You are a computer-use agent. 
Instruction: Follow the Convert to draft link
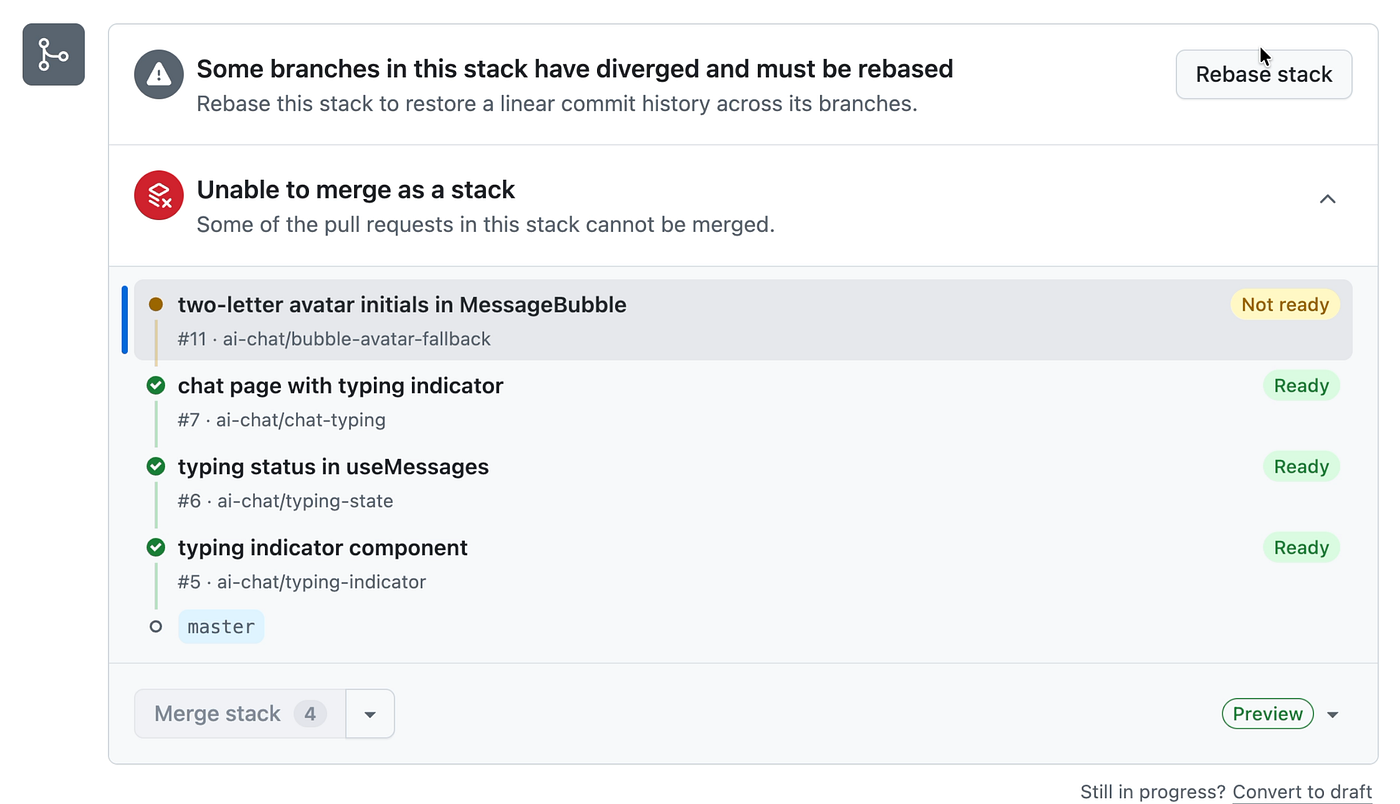[1302, 792]
